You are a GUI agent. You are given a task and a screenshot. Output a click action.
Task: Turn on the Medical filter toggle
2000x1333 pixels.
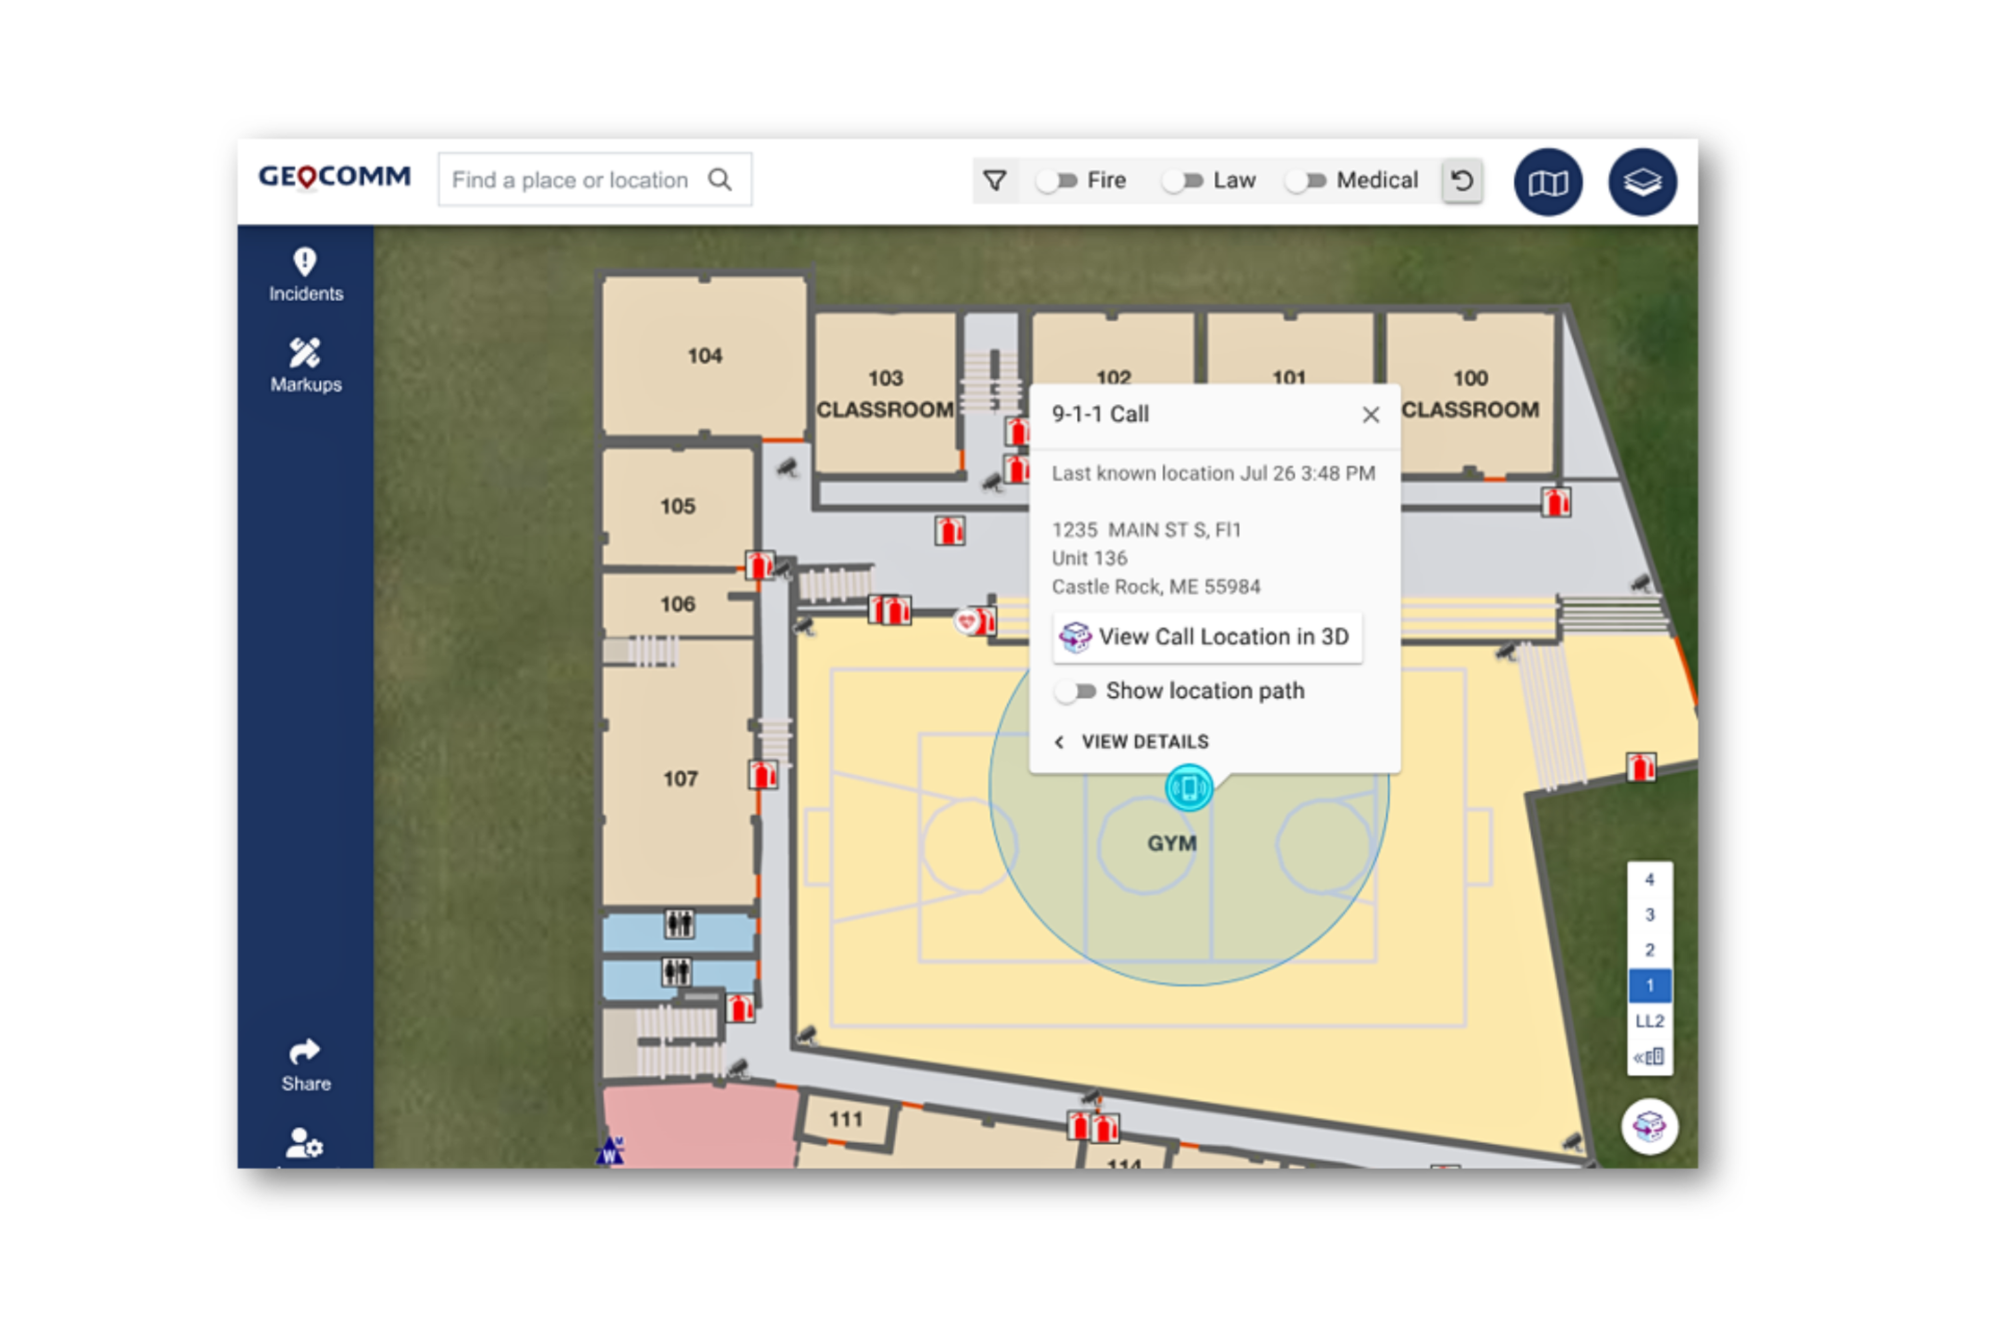click(x=1306, y=181)
